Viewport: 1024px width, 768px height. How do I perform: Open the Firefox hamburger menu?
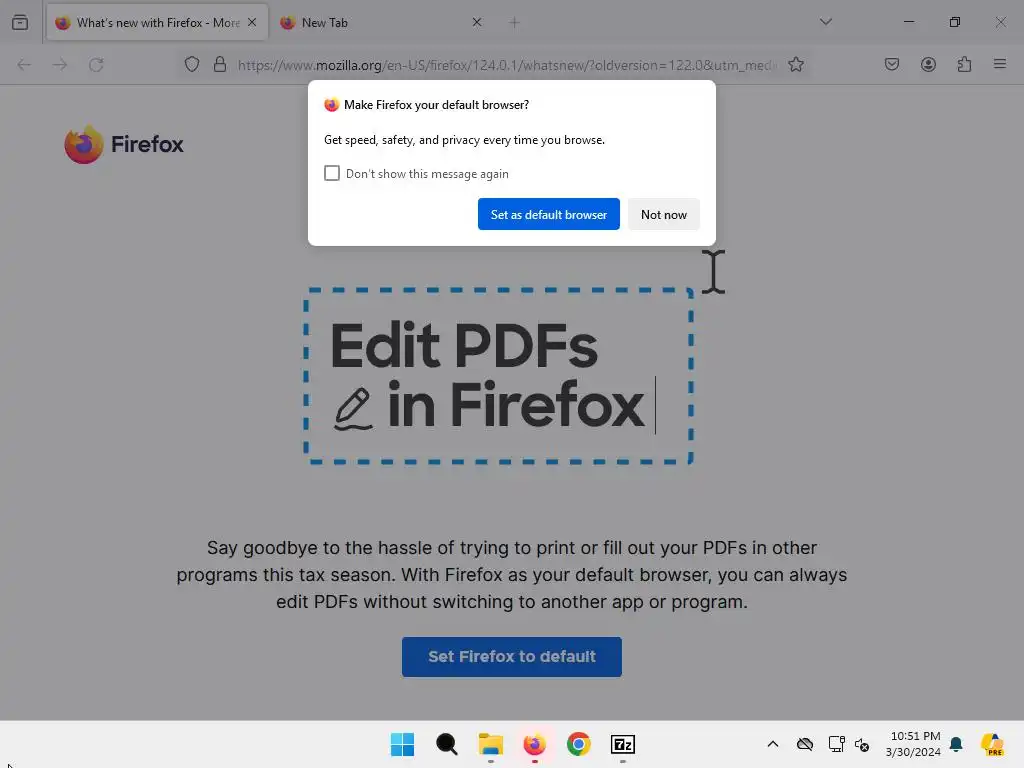point(1000,65)
